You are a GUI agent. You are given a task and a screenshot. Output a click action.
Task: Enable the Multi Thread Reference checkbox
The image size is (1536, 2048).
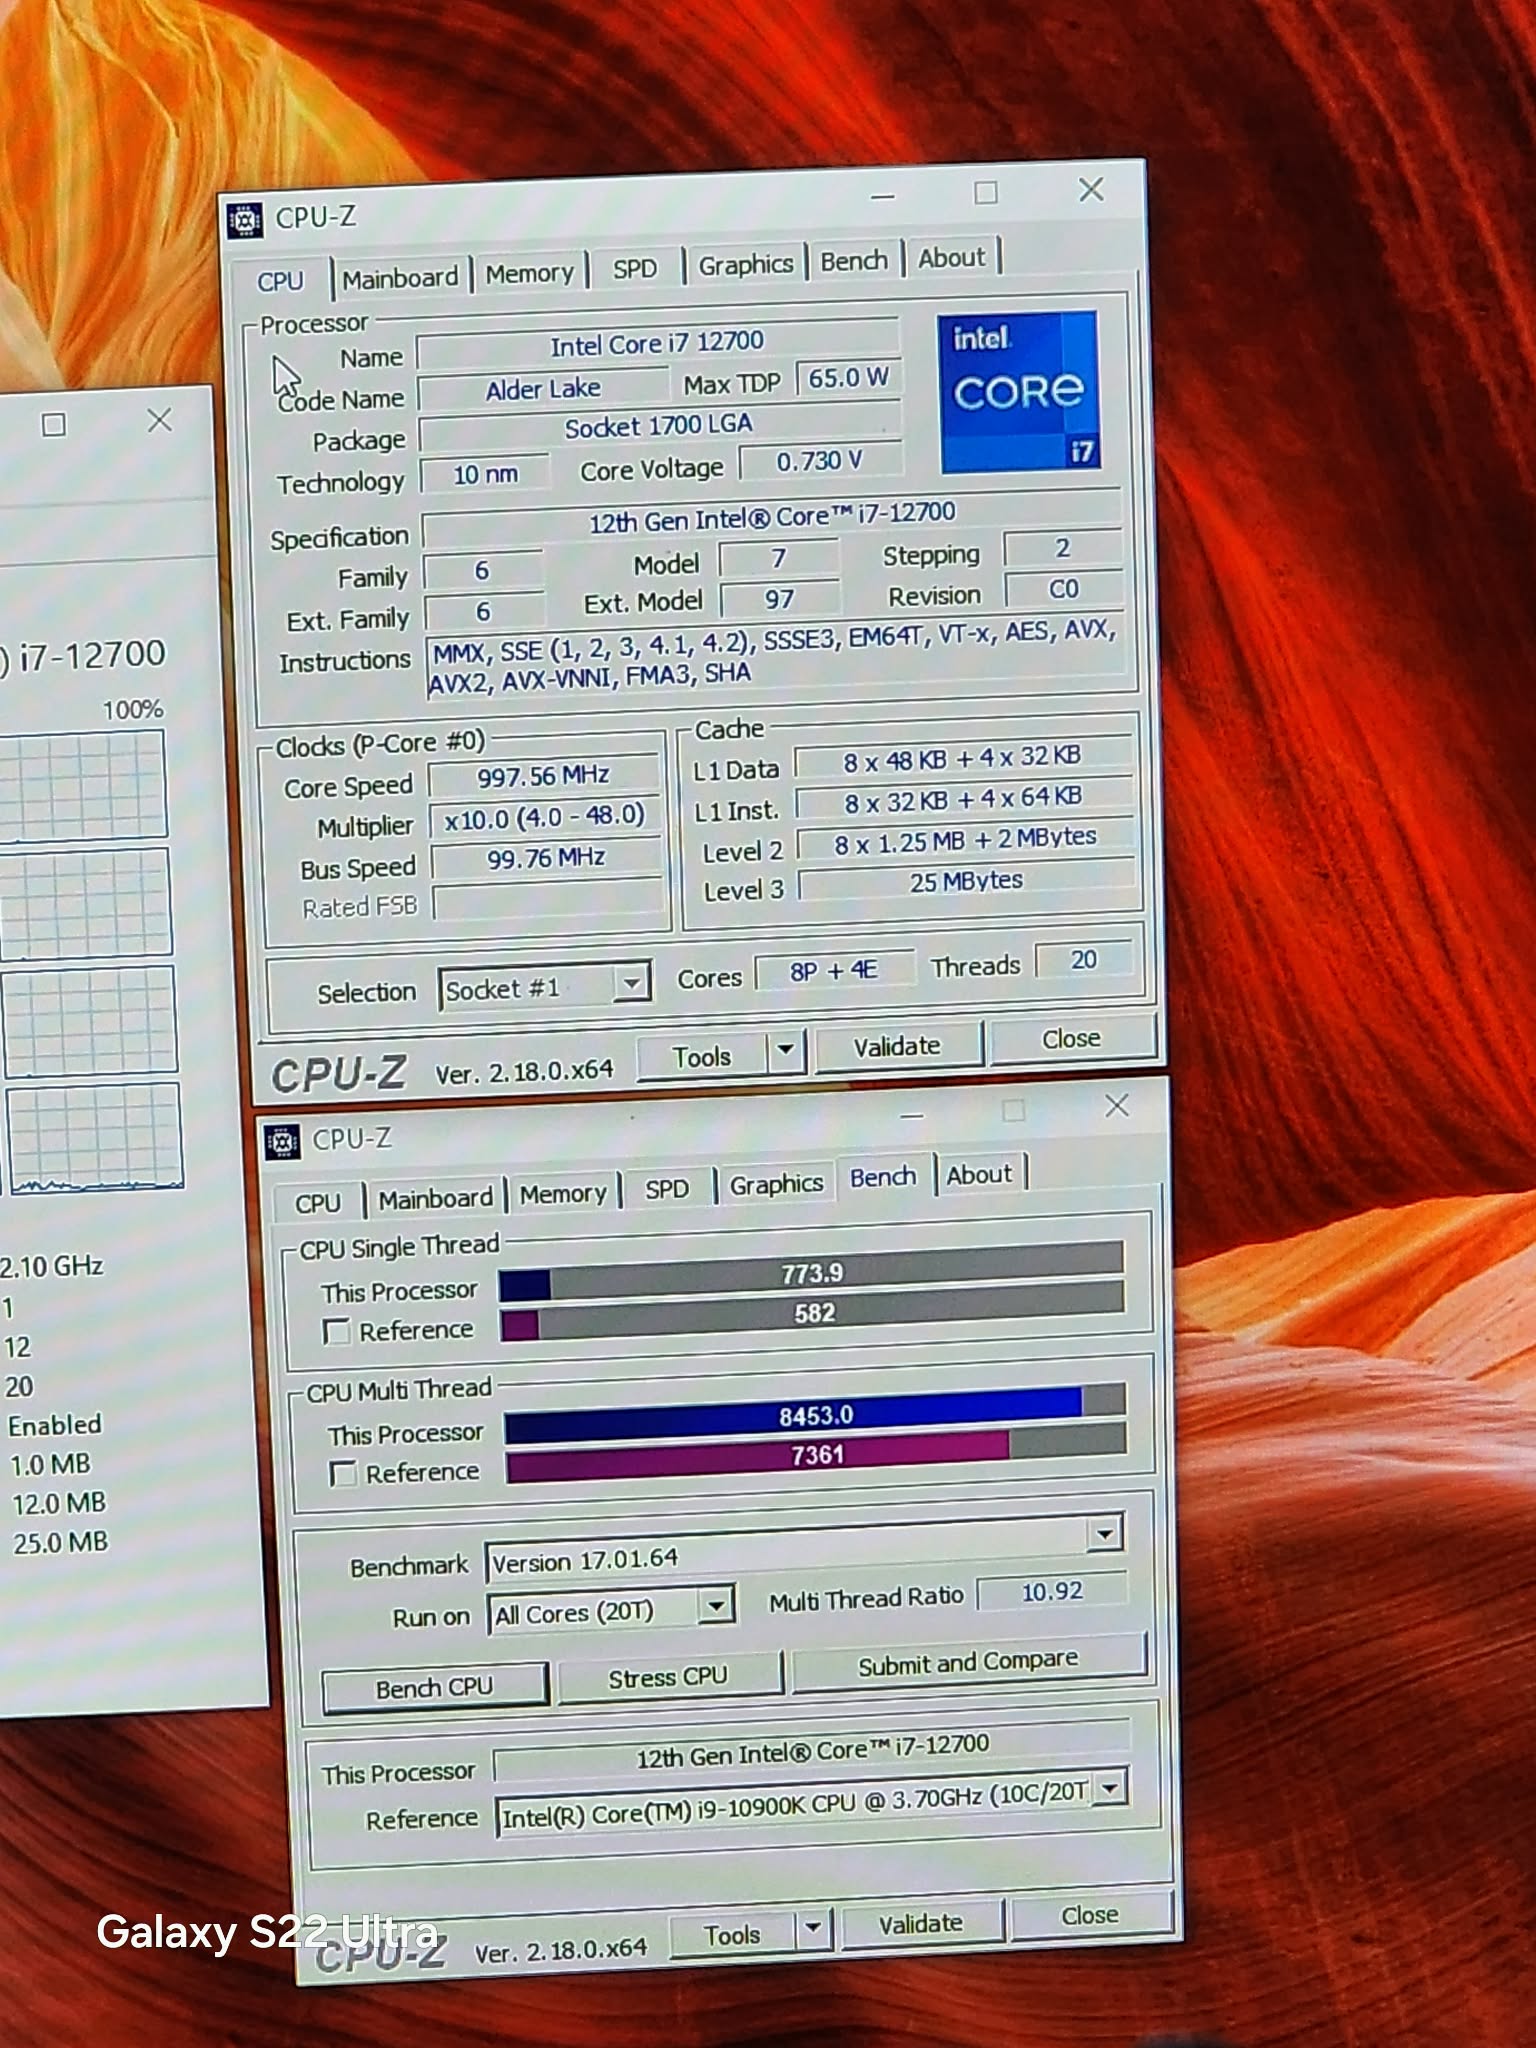coord(343,1474)
